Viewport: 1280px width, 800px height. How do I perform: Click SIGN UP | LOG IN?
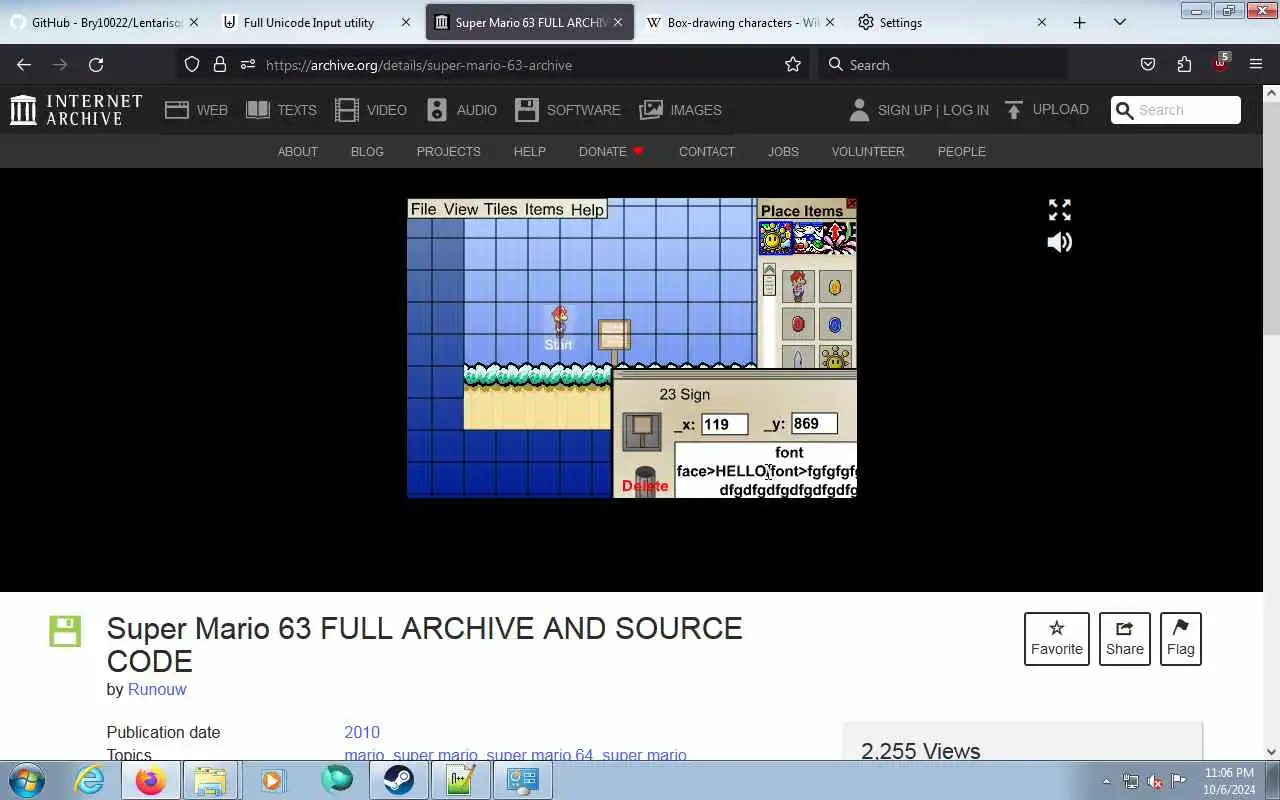click(x=919, y=110)
